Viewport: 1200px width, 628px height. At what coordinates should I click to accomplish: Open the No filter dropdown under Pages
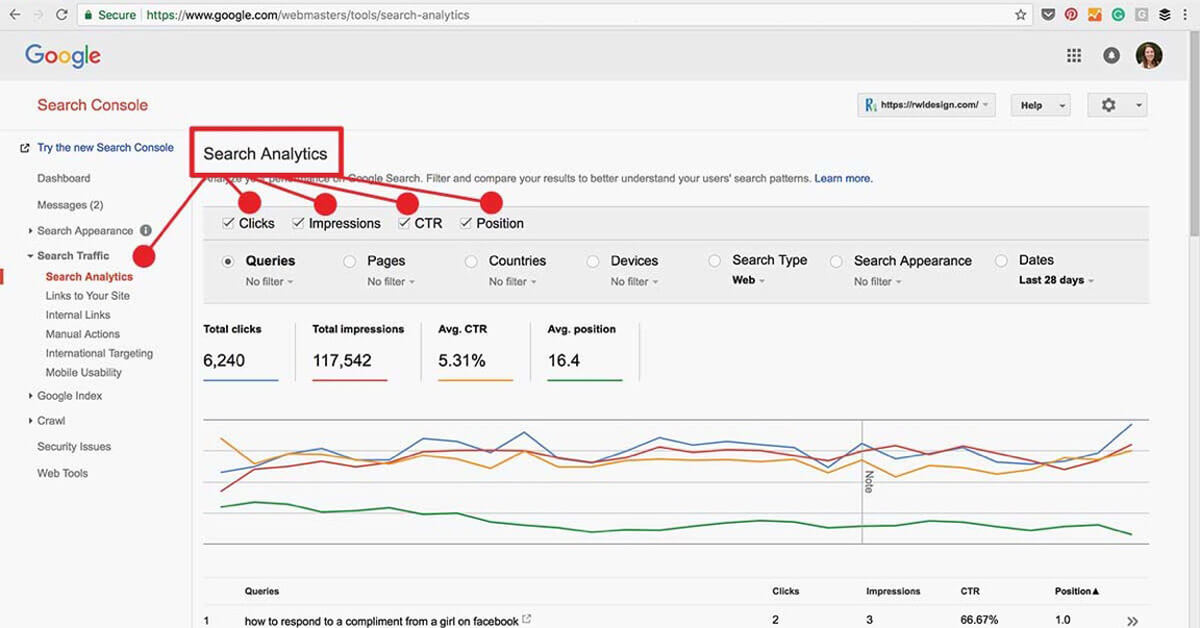(x=391, y=282)
